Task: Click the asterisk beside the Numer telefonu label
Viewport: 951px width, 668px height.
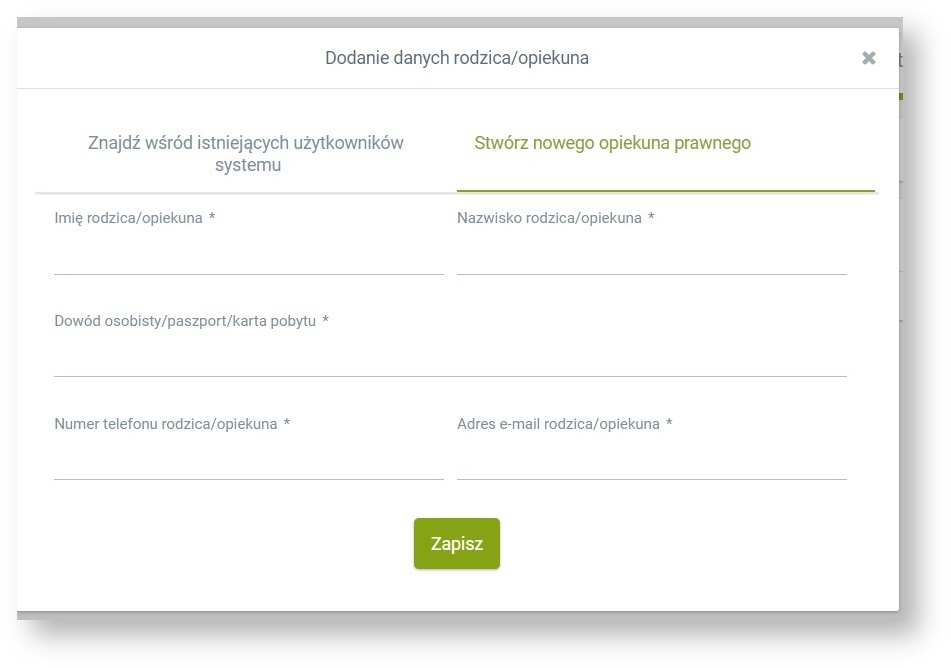Action: point(287,424)
